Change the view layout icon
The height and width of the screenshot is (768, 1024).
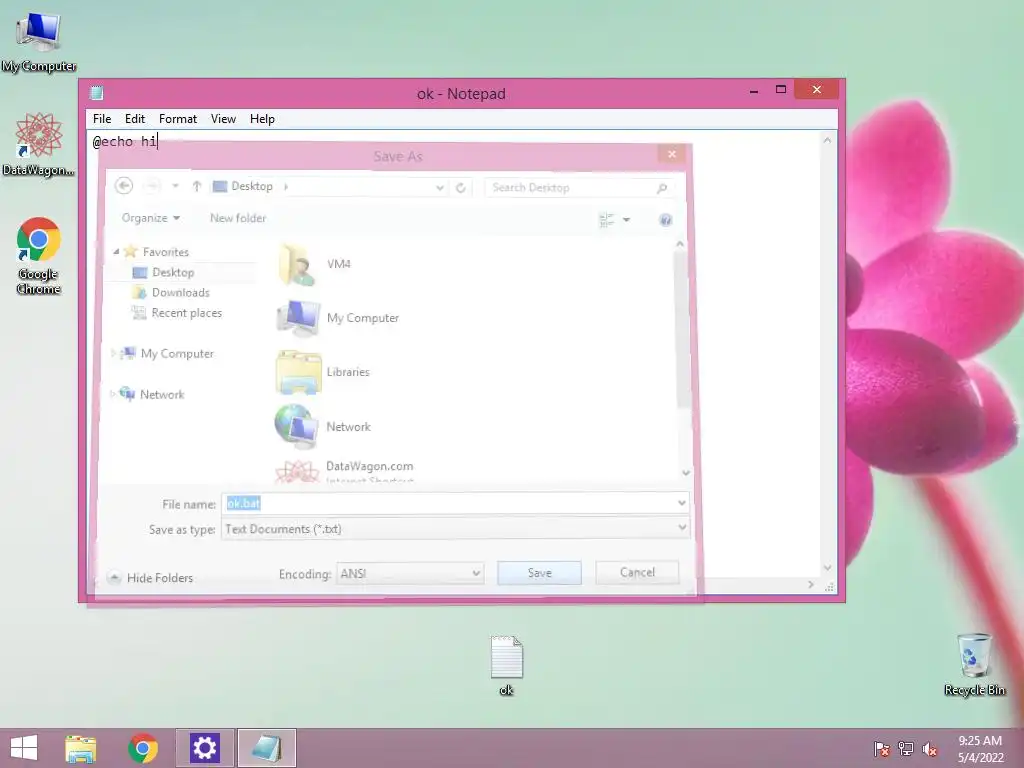click(x=607, y=220)
